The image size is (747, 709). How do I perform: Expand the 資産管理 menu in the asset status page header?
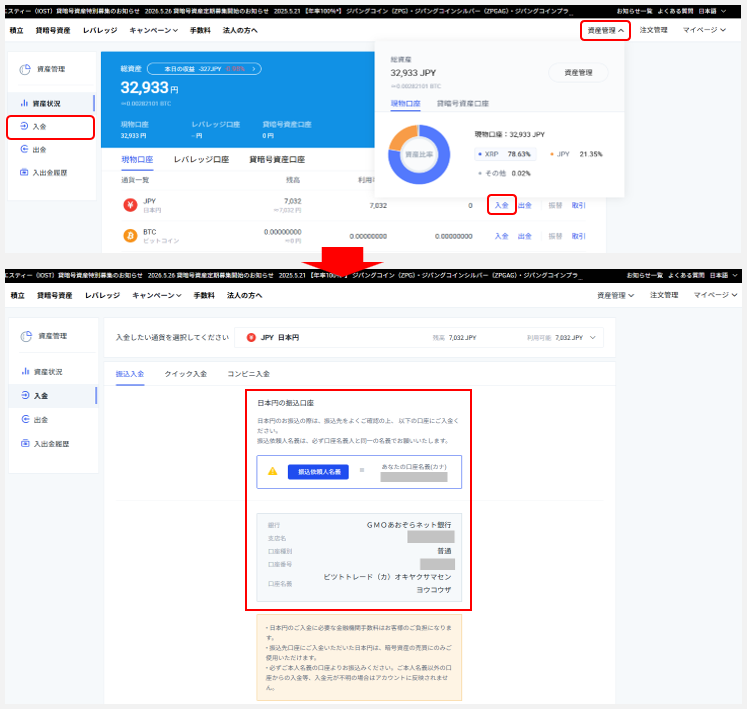pos(605,30)
